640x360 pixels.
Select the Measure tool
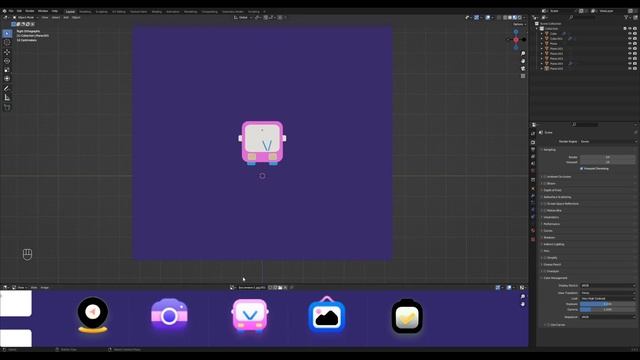(7, 98)
